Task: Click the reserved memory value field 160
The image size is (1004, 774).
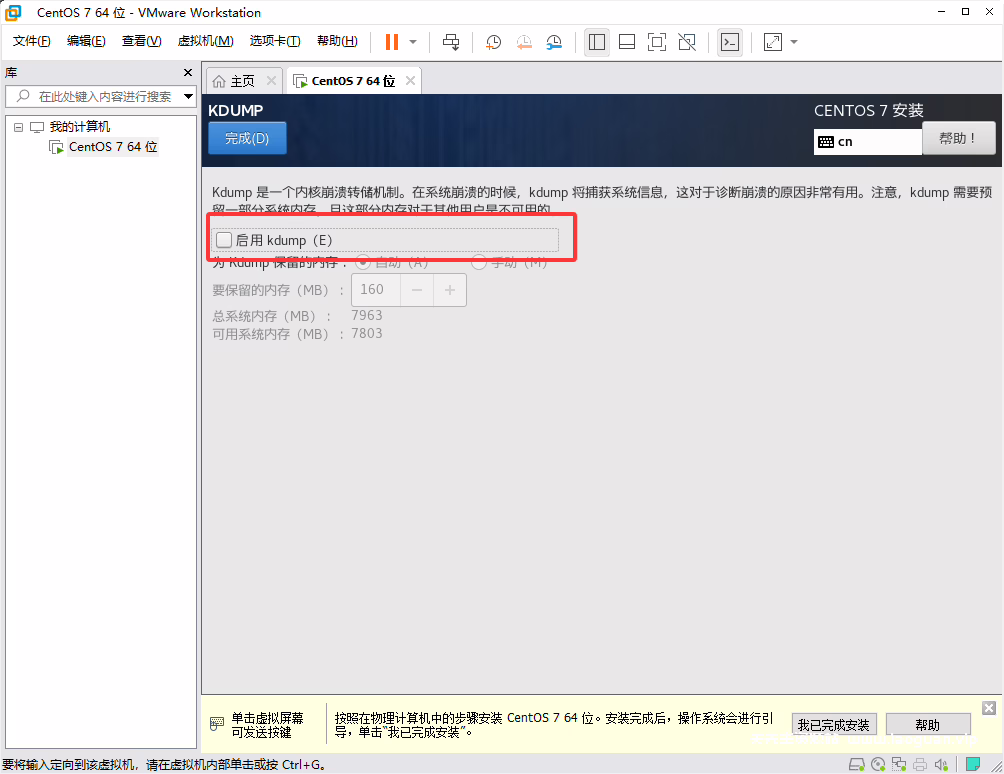Action: (376, 290)
